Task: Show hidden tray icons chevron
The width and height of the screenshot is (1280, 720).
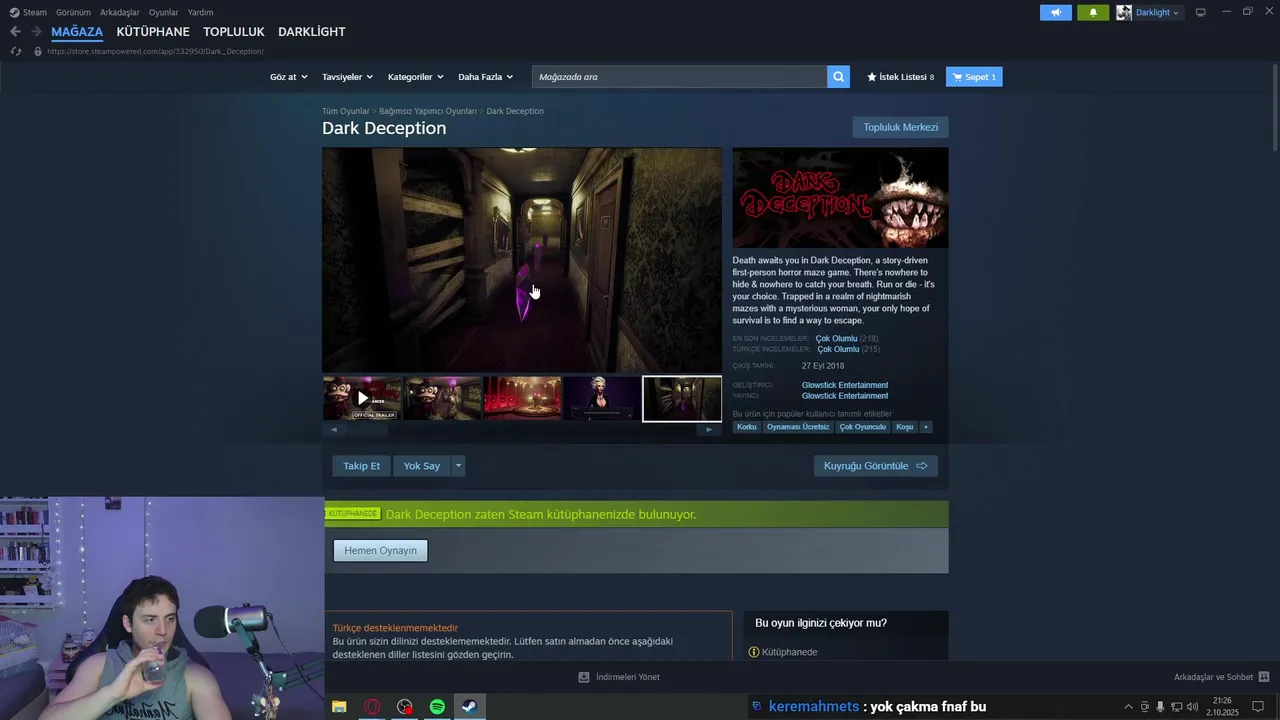Action: pos(1129,706)
